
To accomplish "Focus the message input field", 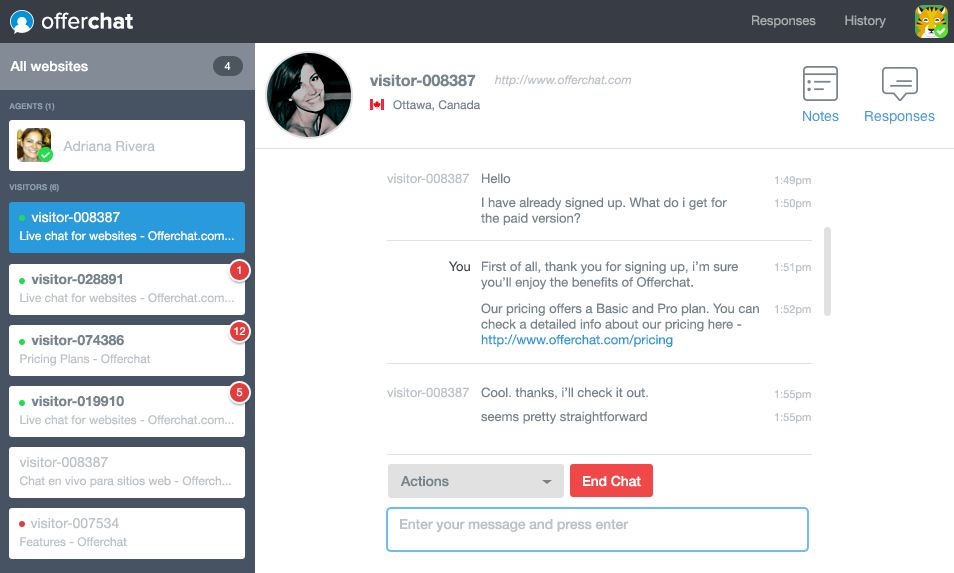I will (597, 529).
